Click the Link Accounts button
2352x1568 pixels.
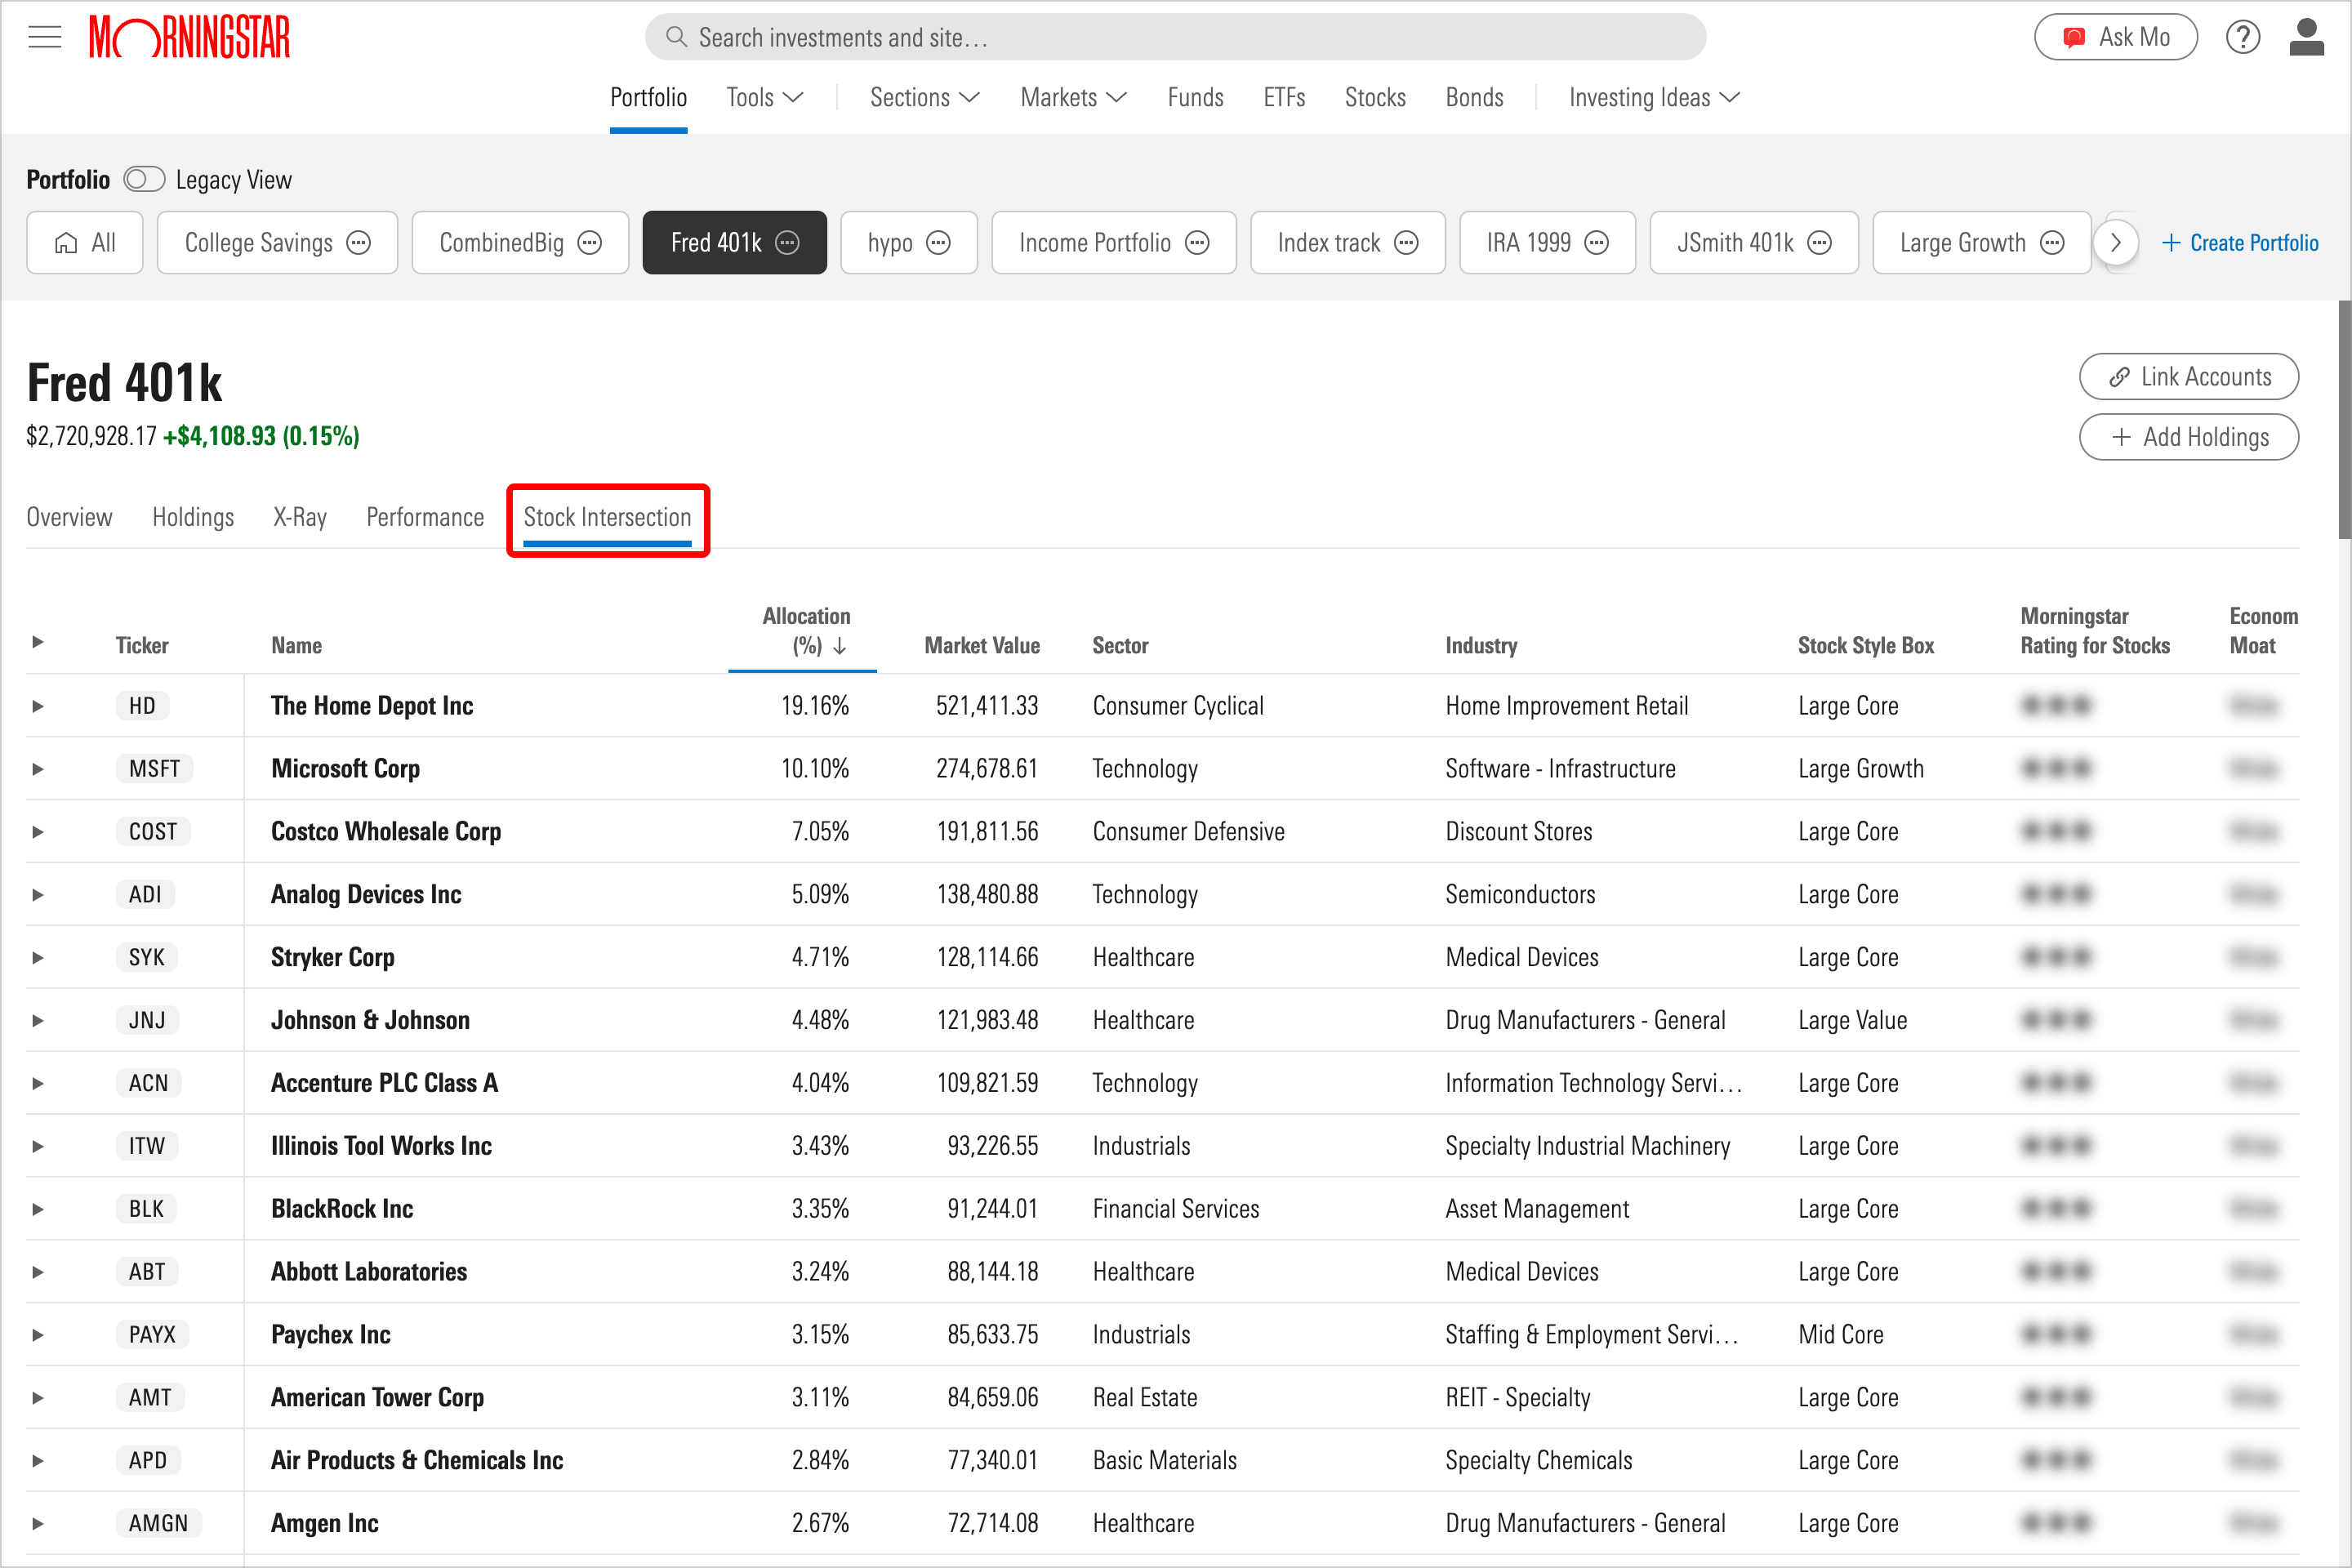click(x=2189, y=377)
